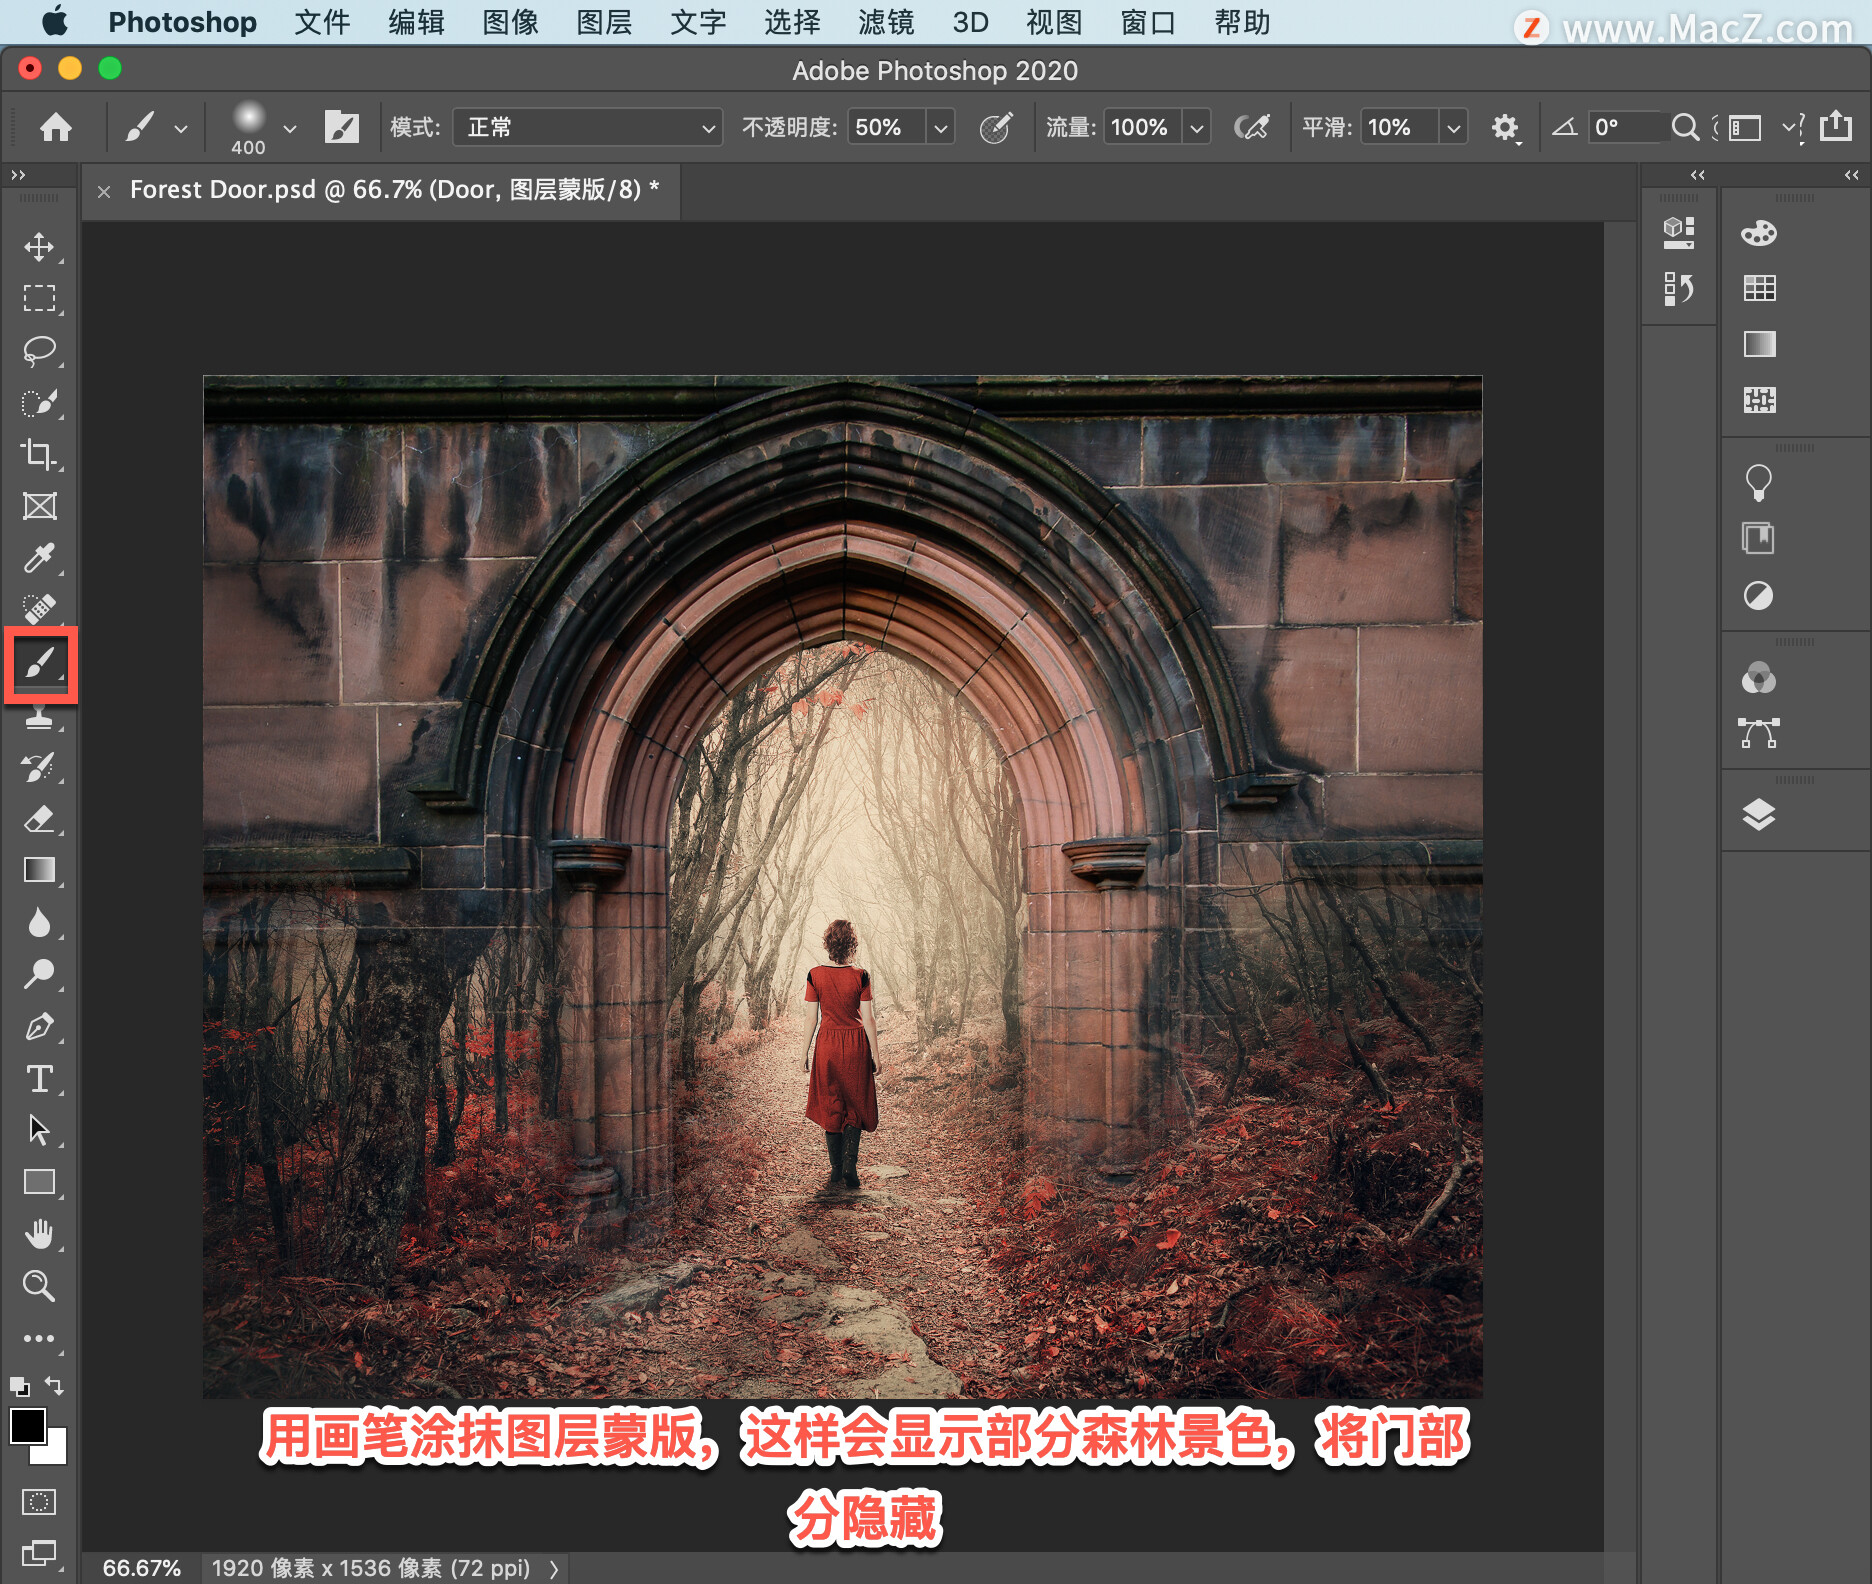Select the Path Selection tool

coord(39,1130)
